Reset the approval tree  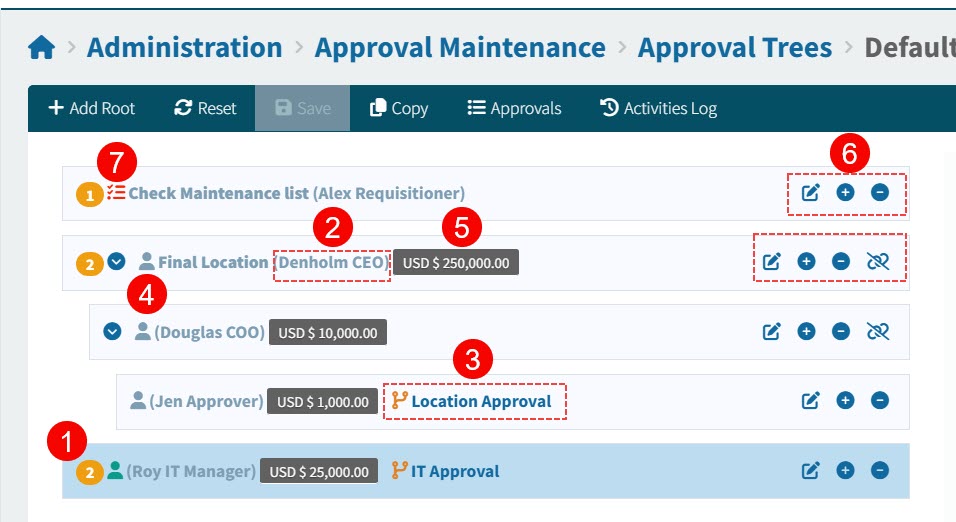(x=205, y=108)
